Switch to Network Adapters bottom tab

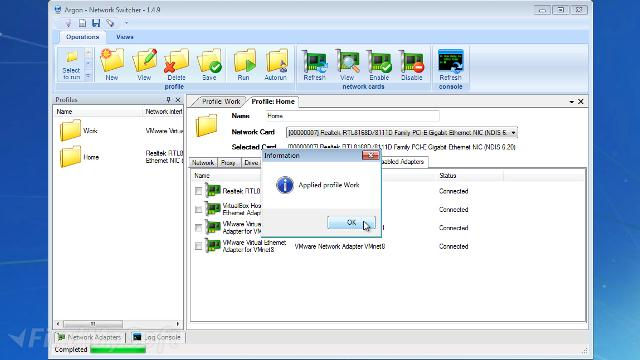click(x=89, y=337)
